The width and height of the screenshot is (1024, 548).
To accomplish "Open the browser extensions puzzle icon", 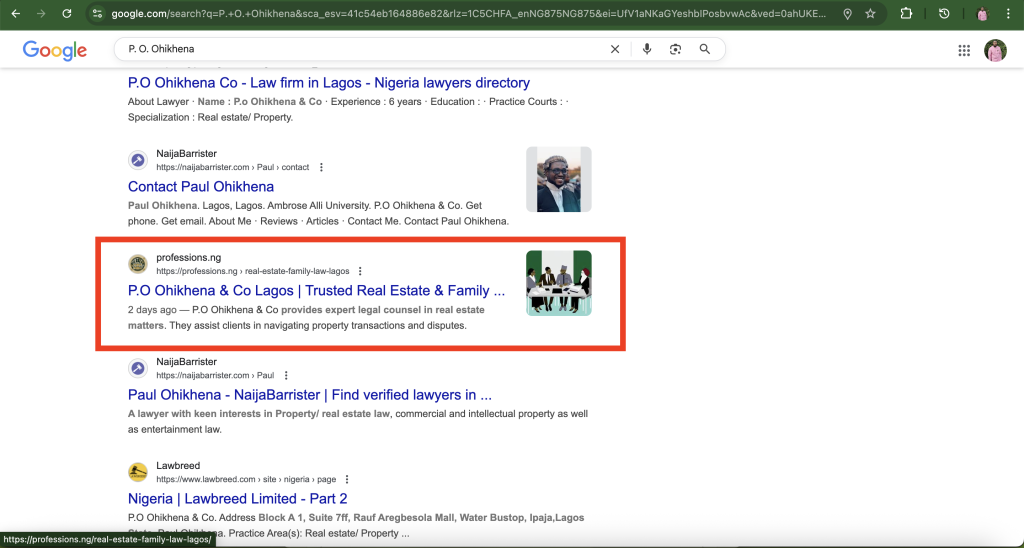I will click(906, 14).
